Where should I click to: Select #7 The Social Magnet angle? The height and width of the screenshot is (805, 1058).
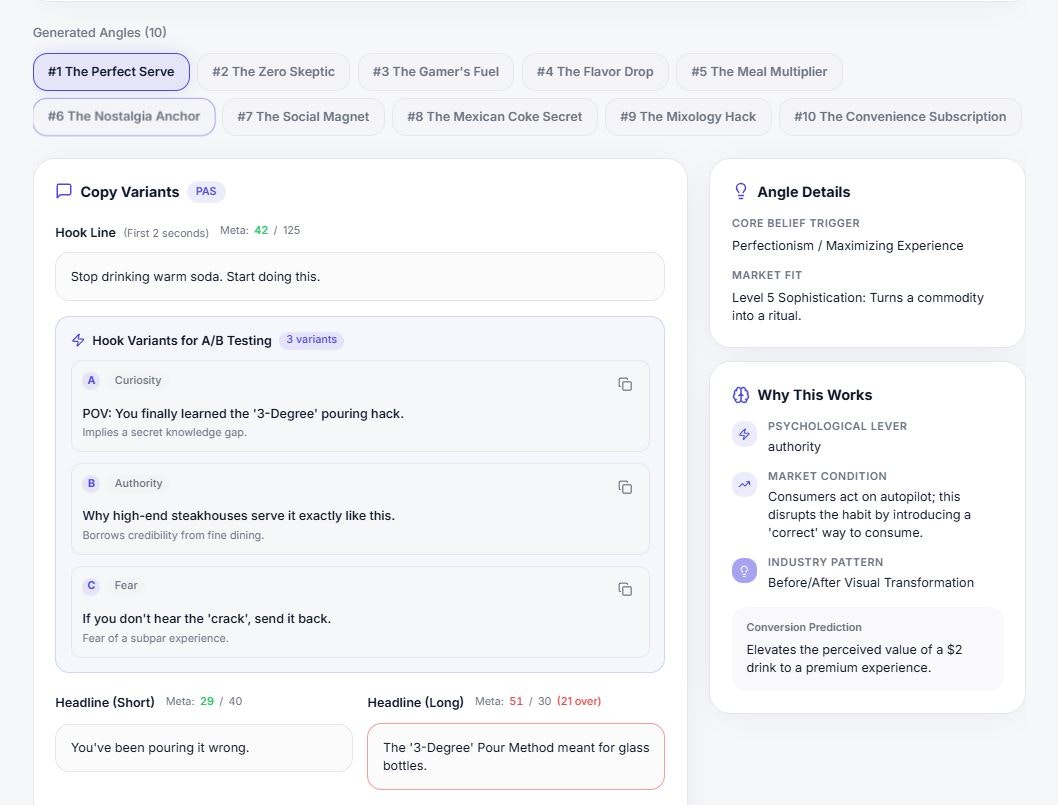click(304, 117)
